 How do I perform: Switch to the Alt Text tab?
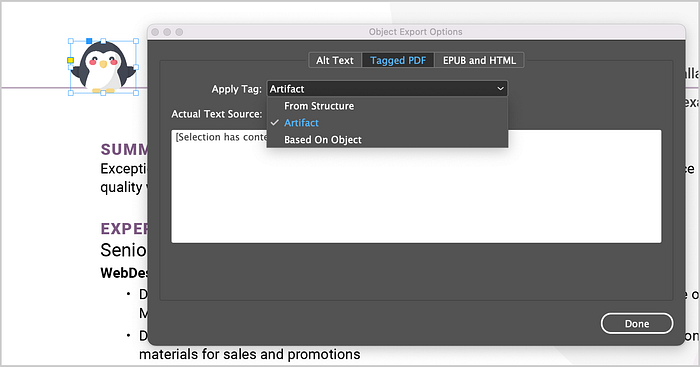pos(335,60)
